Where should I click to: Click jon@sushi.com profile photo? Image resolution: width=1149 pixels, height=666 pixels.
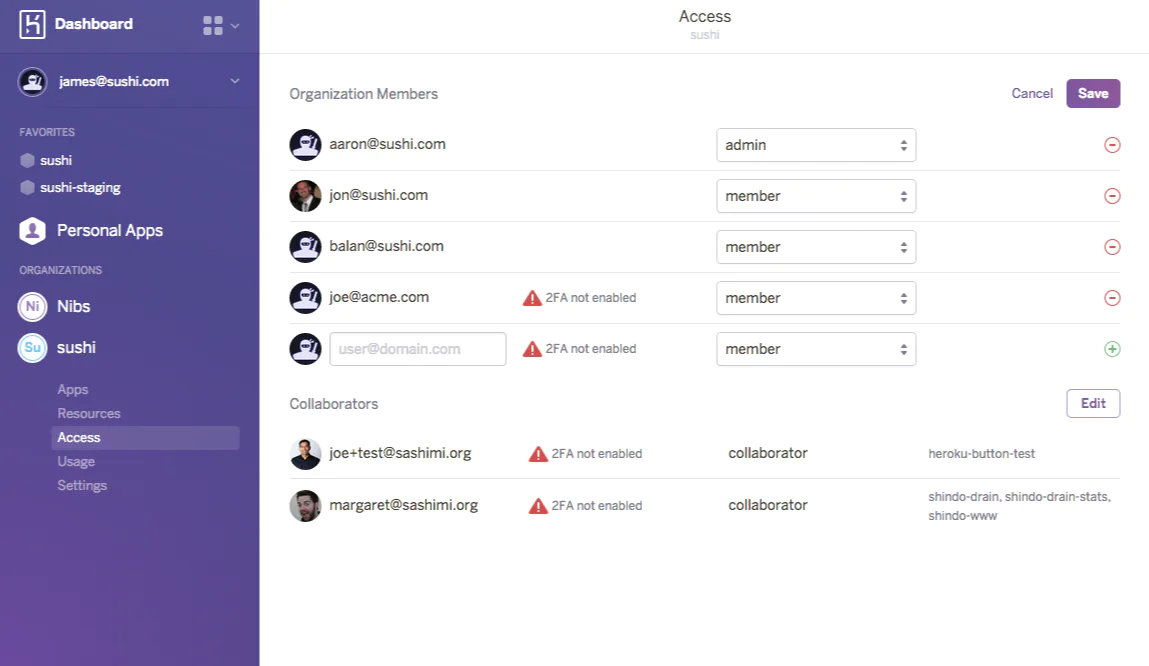click(x=305, y=196)
